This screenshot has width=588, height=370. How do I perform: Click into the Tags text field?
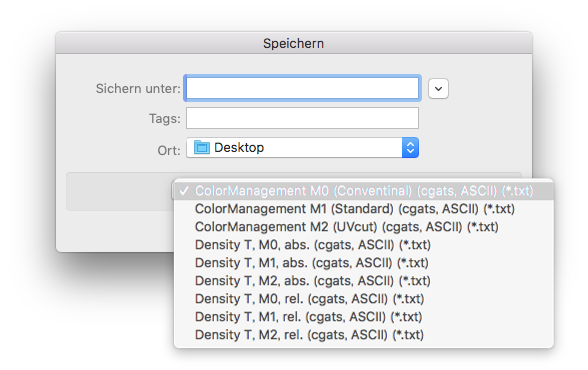click(302, 118)
